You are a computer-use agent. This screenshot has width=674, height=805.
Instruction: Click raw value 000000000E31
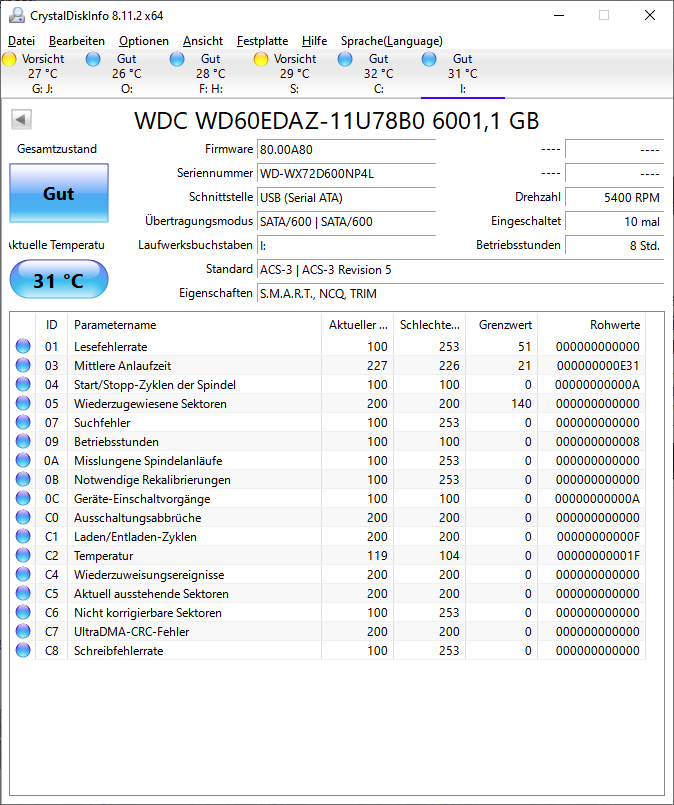[598, 366]
